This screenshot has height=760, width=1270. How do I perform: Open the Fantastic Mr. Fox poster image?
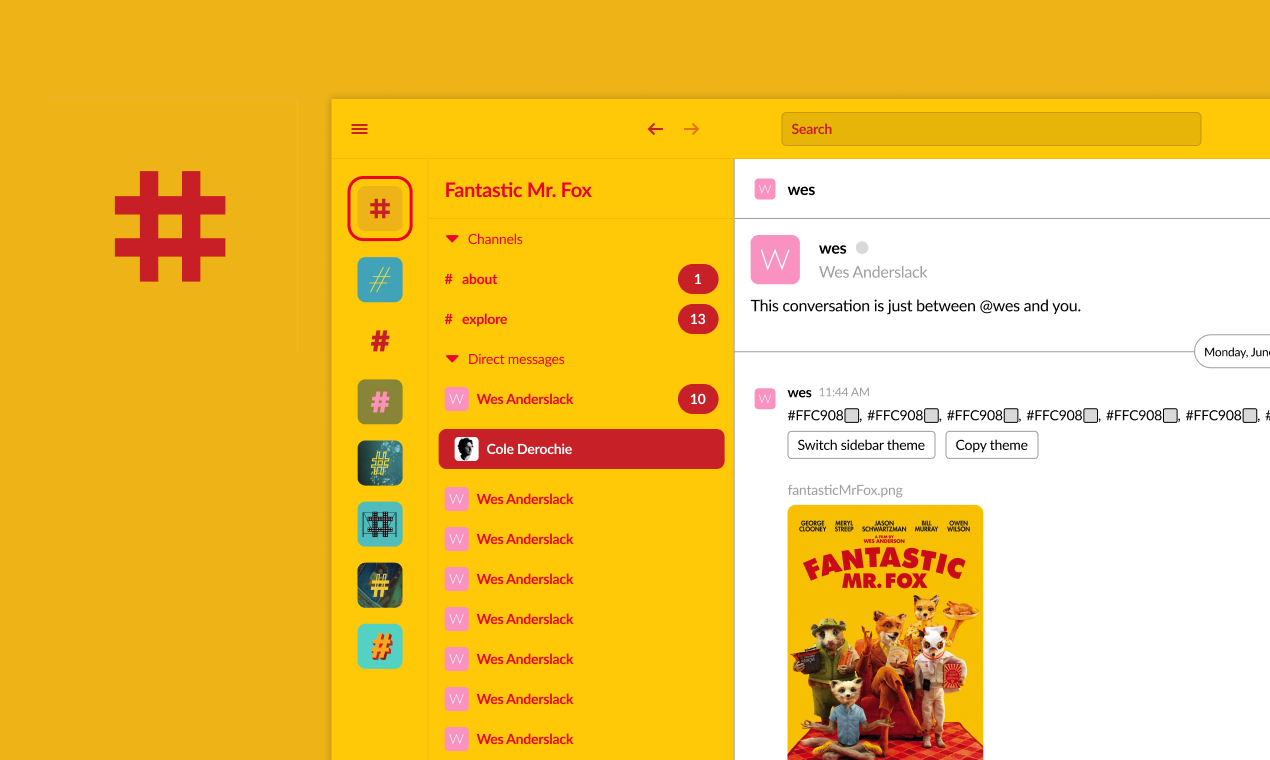(885, 632)
